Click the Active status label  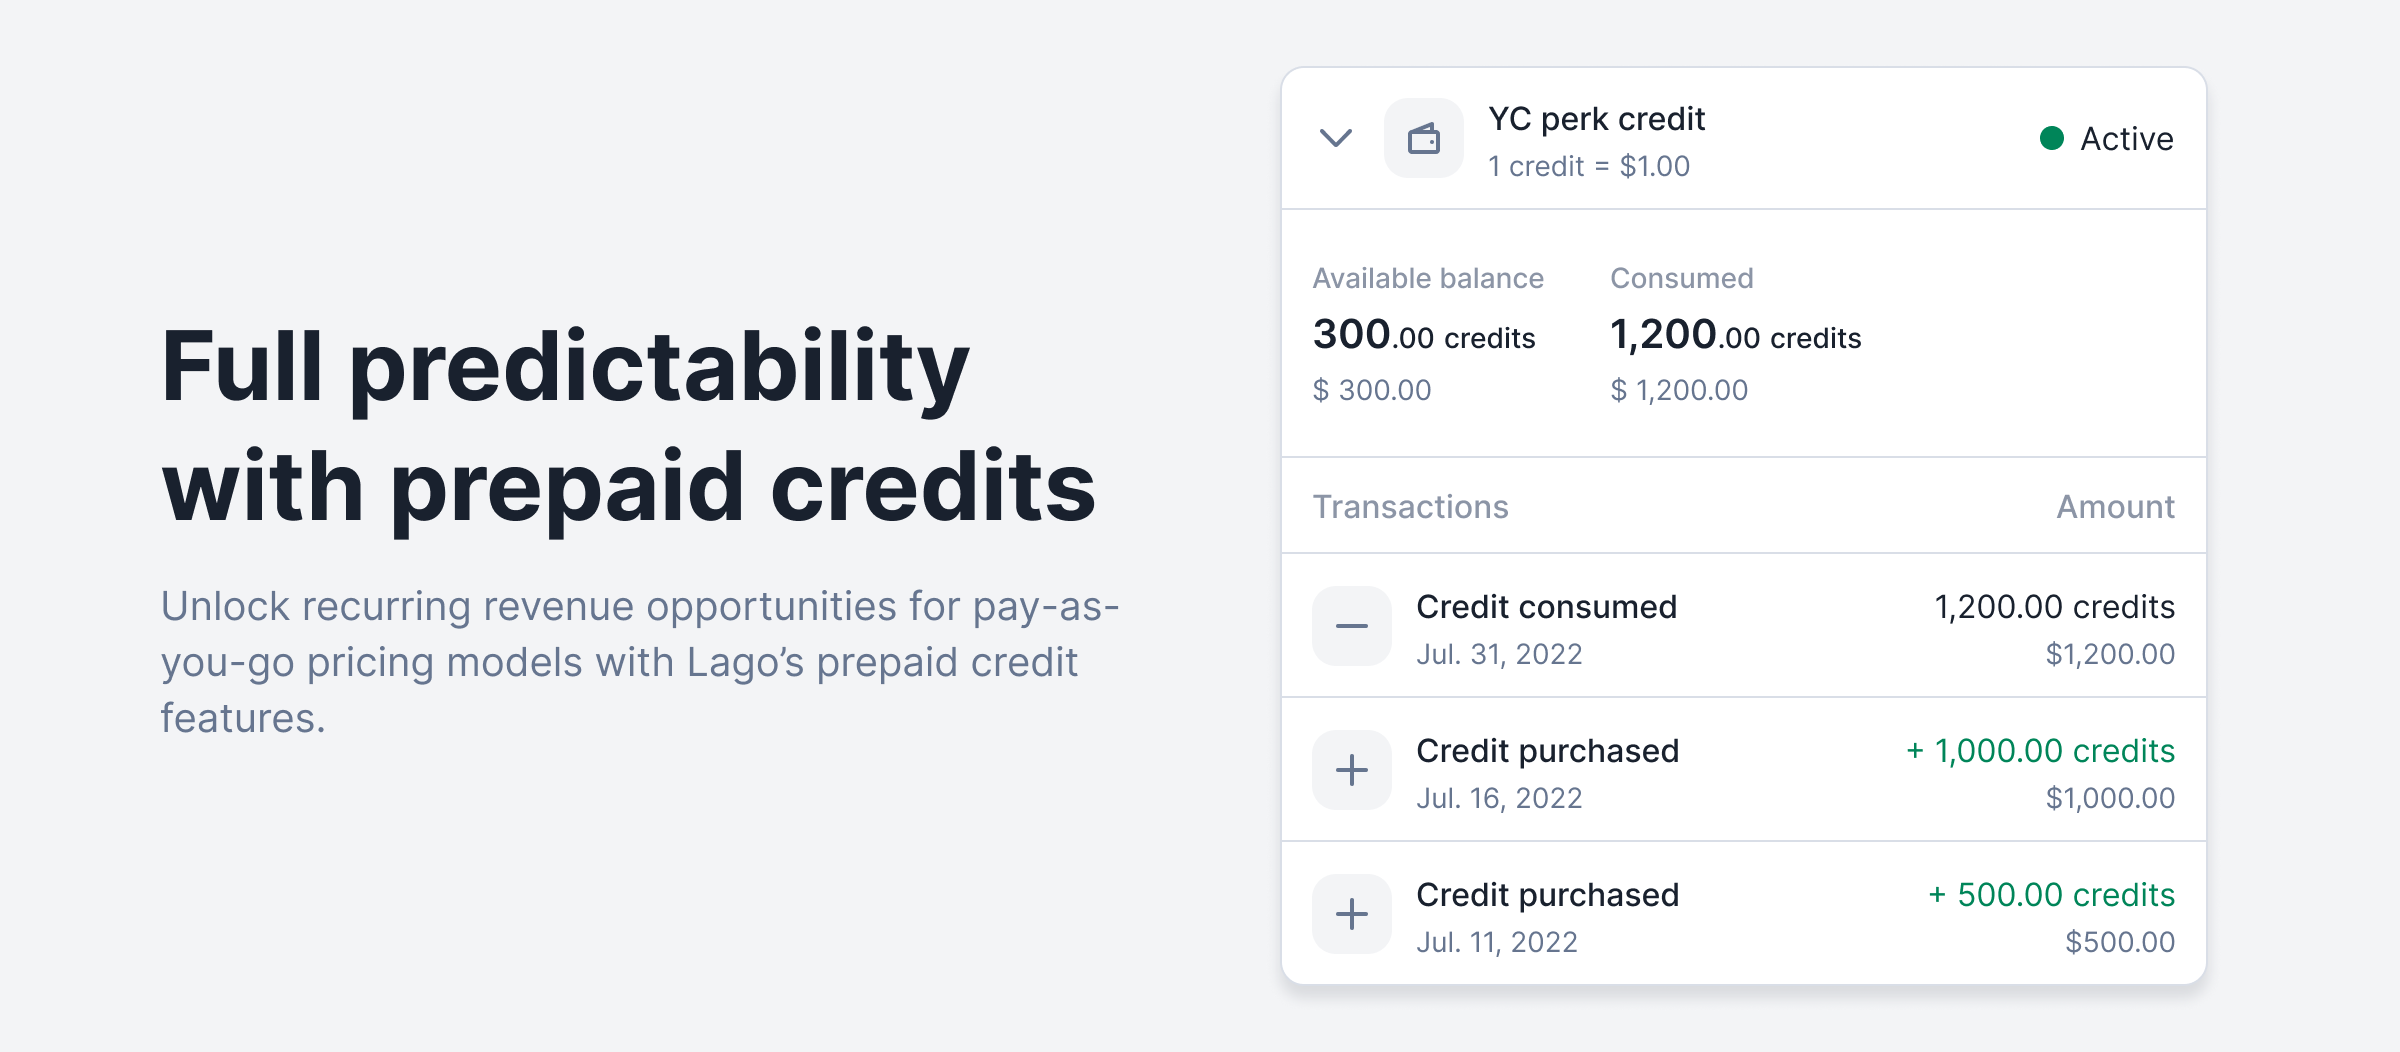2127,138
